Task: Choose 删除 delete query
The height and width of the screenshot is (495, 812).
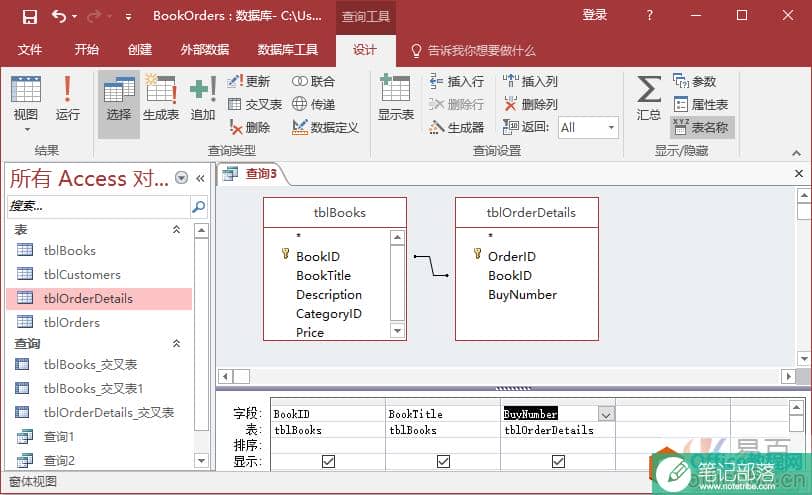Action: 250,127
